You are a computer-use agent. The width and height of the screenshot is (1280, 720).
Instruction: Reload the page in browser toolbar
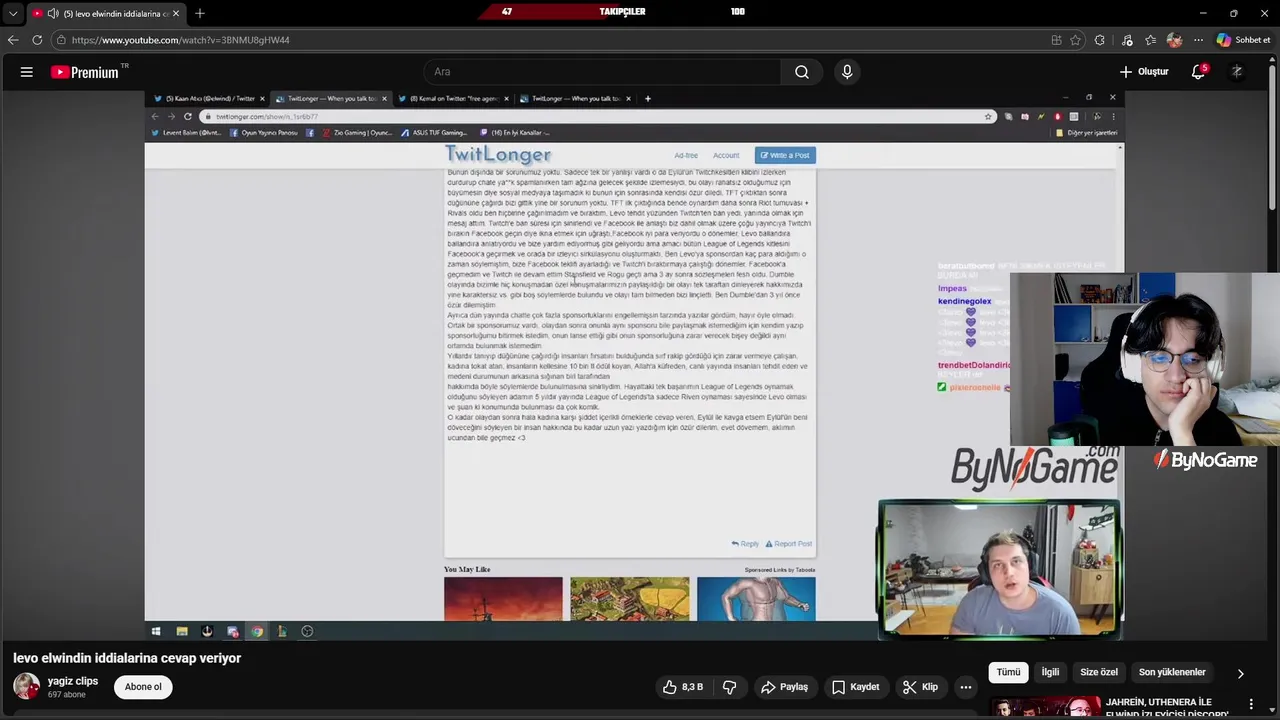coord(37,40)
